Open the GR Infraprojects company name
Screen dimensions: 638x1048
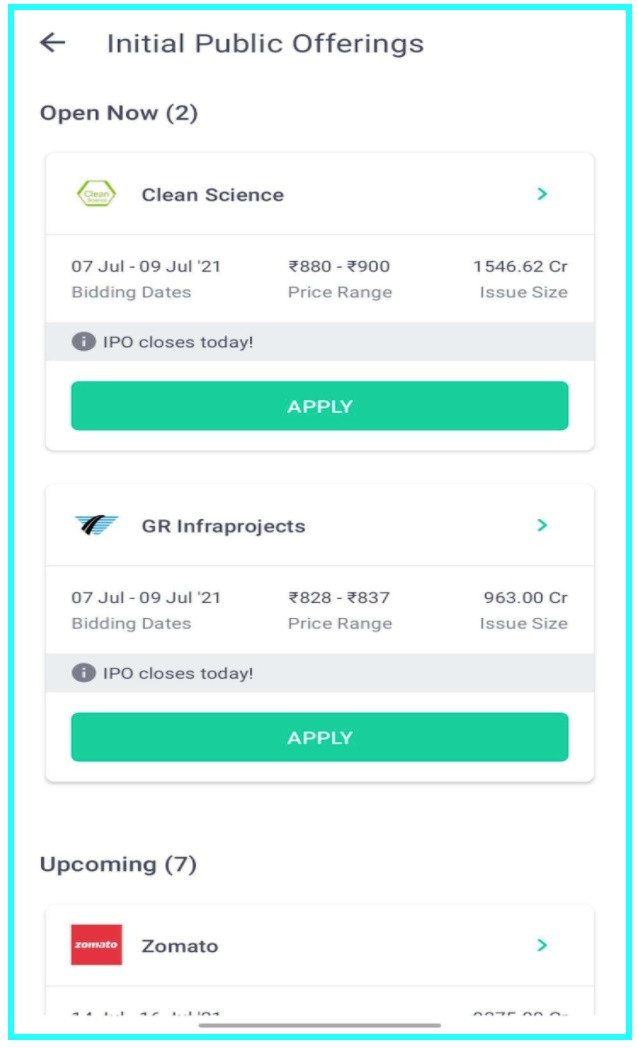[223, 526]
